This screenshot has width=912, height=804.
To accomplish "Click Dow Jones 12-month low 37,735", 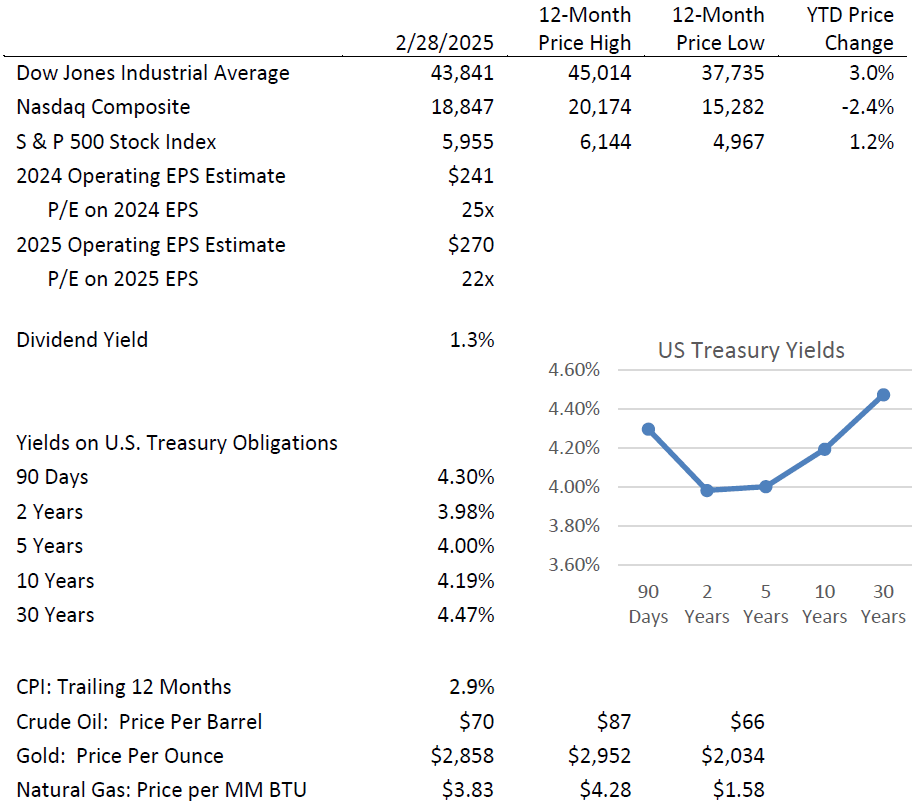I will pyautogui.click(x=733, y=73).
